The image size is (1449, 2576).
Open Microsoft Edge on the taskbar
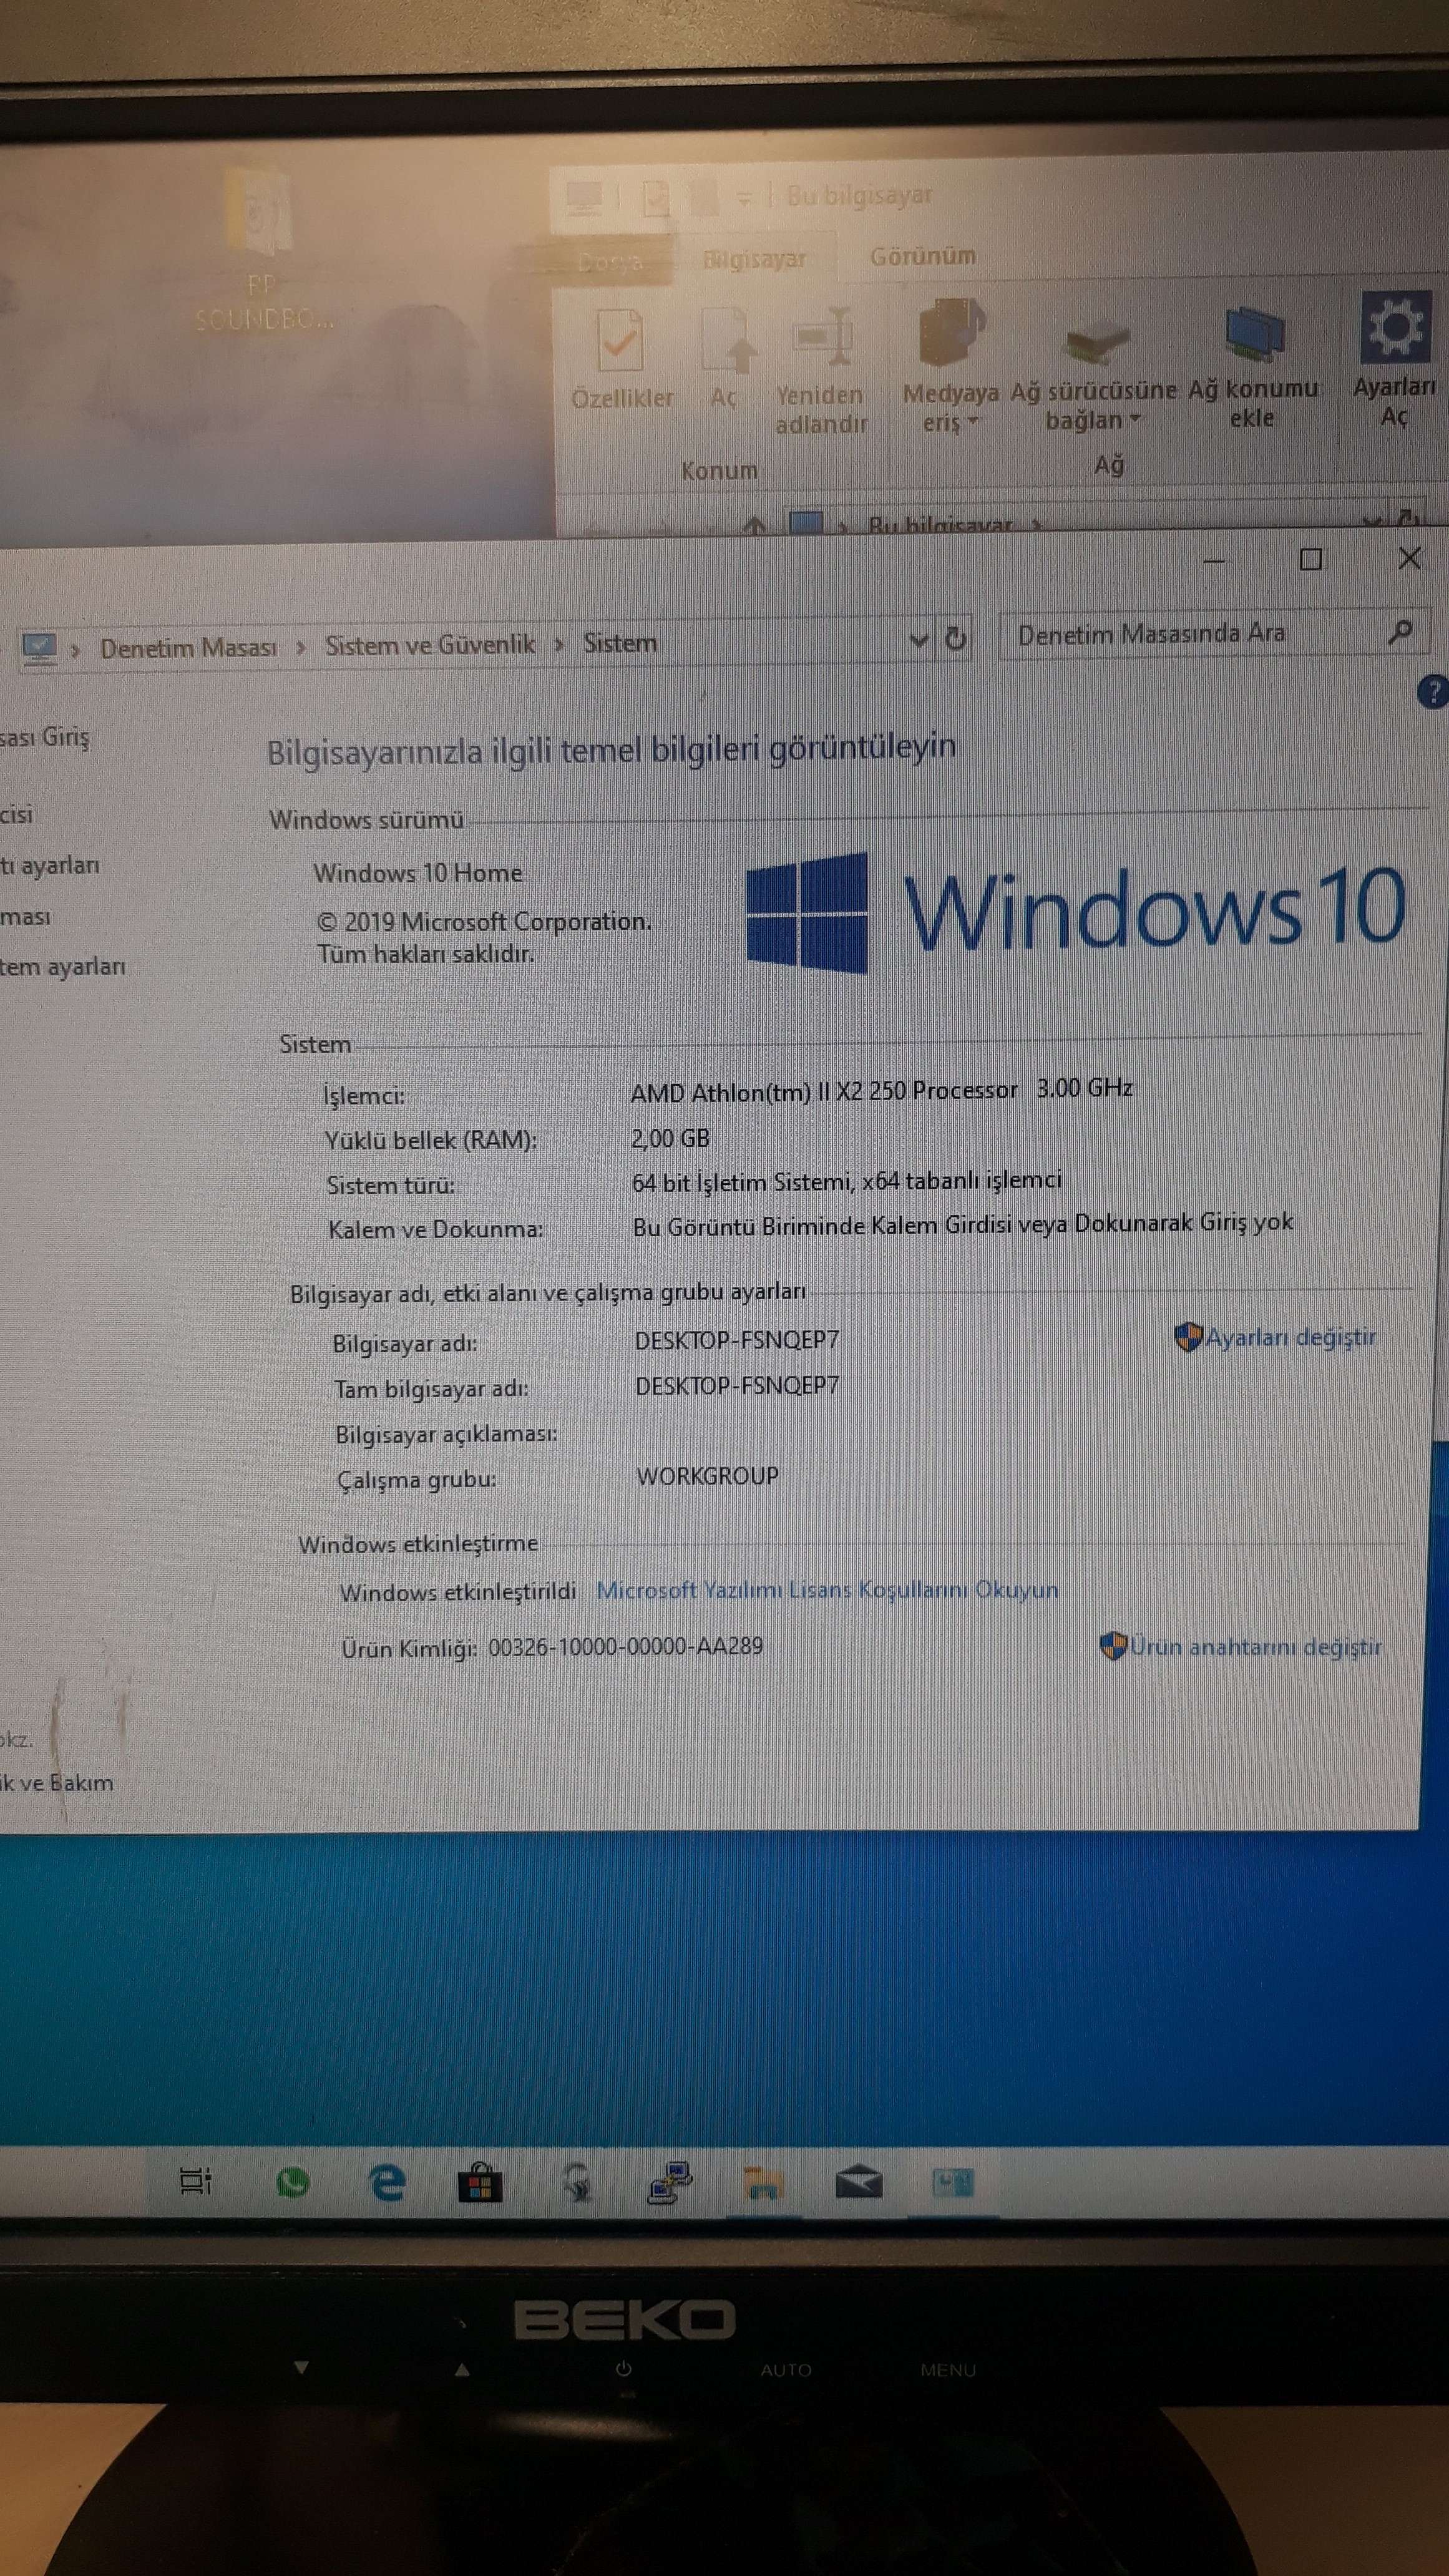click(x=387, y=2181)
